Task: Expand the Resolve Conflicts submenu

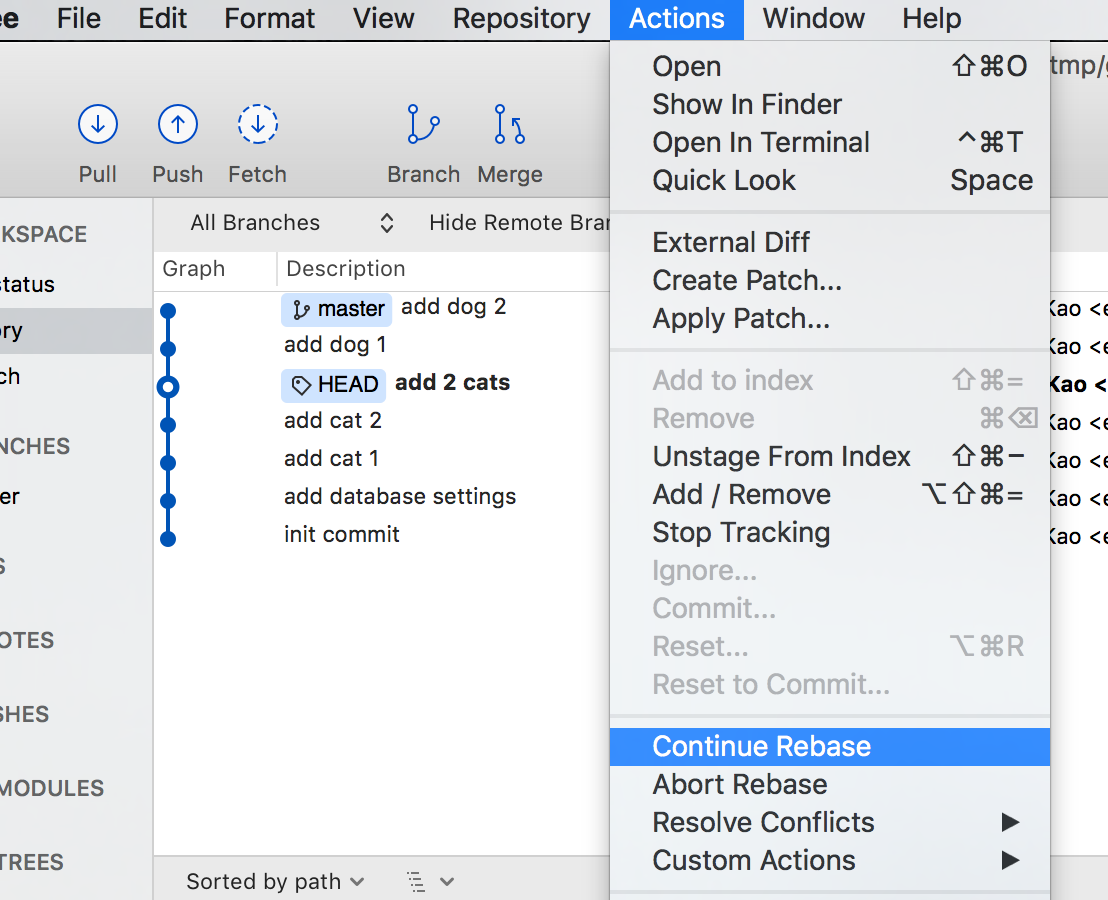Action: click(x=763, y=822)
